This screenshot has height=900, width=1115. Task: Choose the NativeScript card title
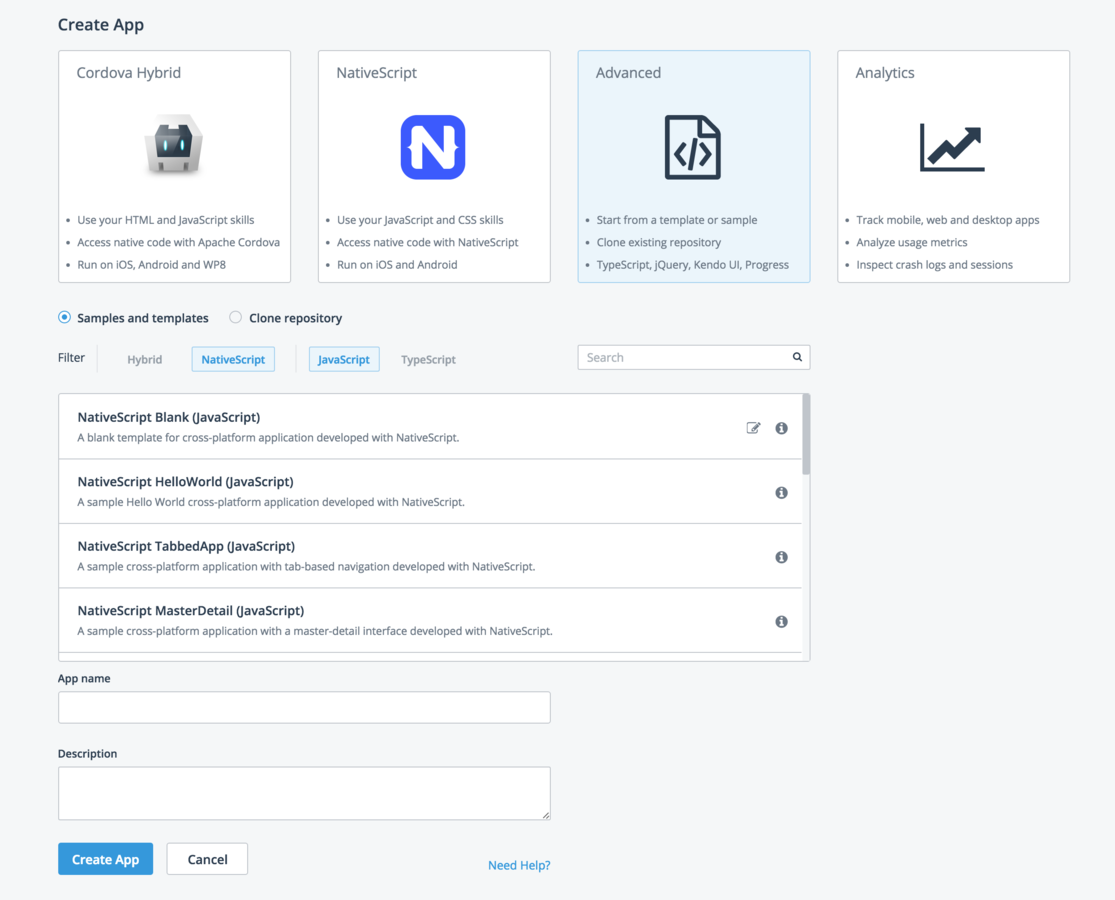376,73
